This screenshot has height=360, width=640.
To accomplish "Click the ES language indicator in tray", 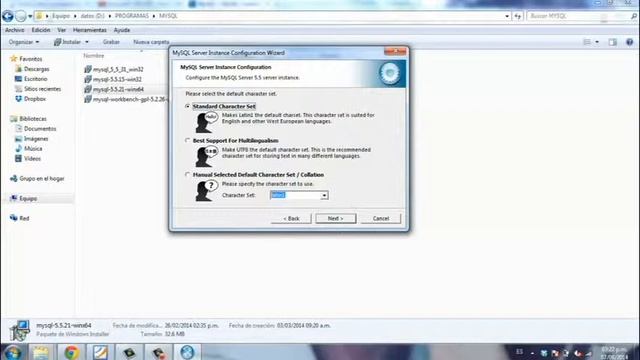I will tap(519, 352).
